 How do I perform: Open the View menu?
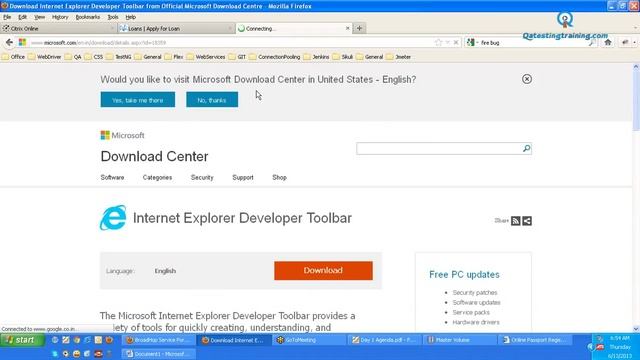pos(40,17)
